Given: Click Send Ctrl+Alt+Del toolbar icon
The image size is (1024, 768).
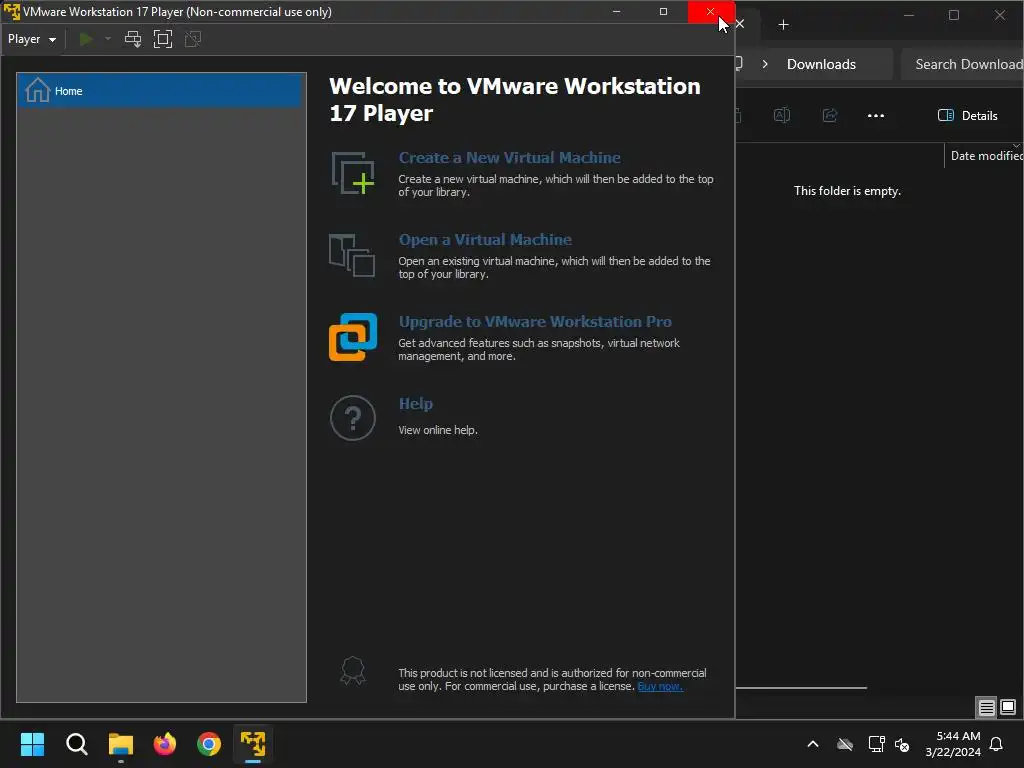Looking at the screenshot, I should coord(133,39).
